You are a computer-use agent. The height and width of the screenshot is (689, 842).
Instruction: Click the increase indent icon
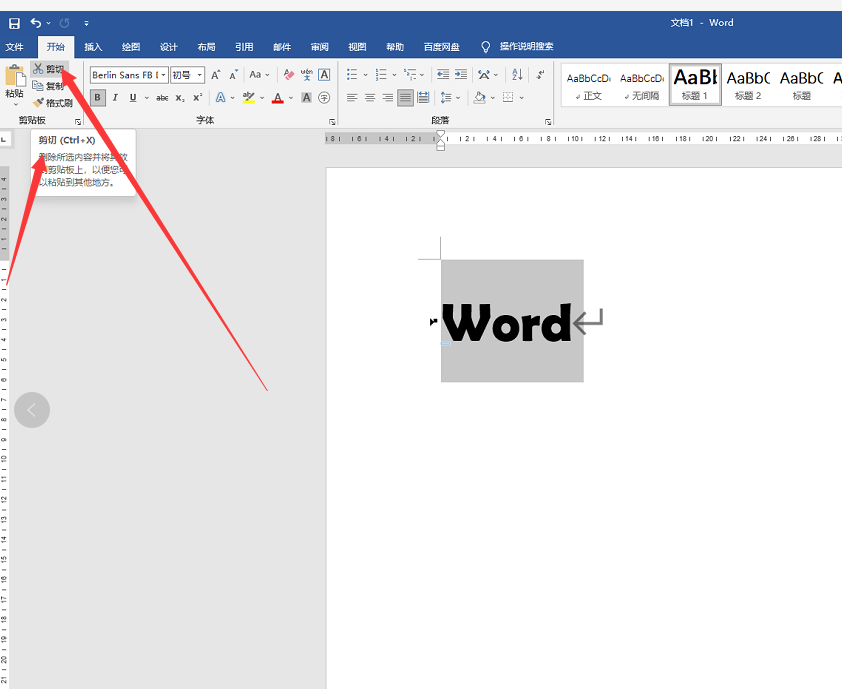(461, 75)
